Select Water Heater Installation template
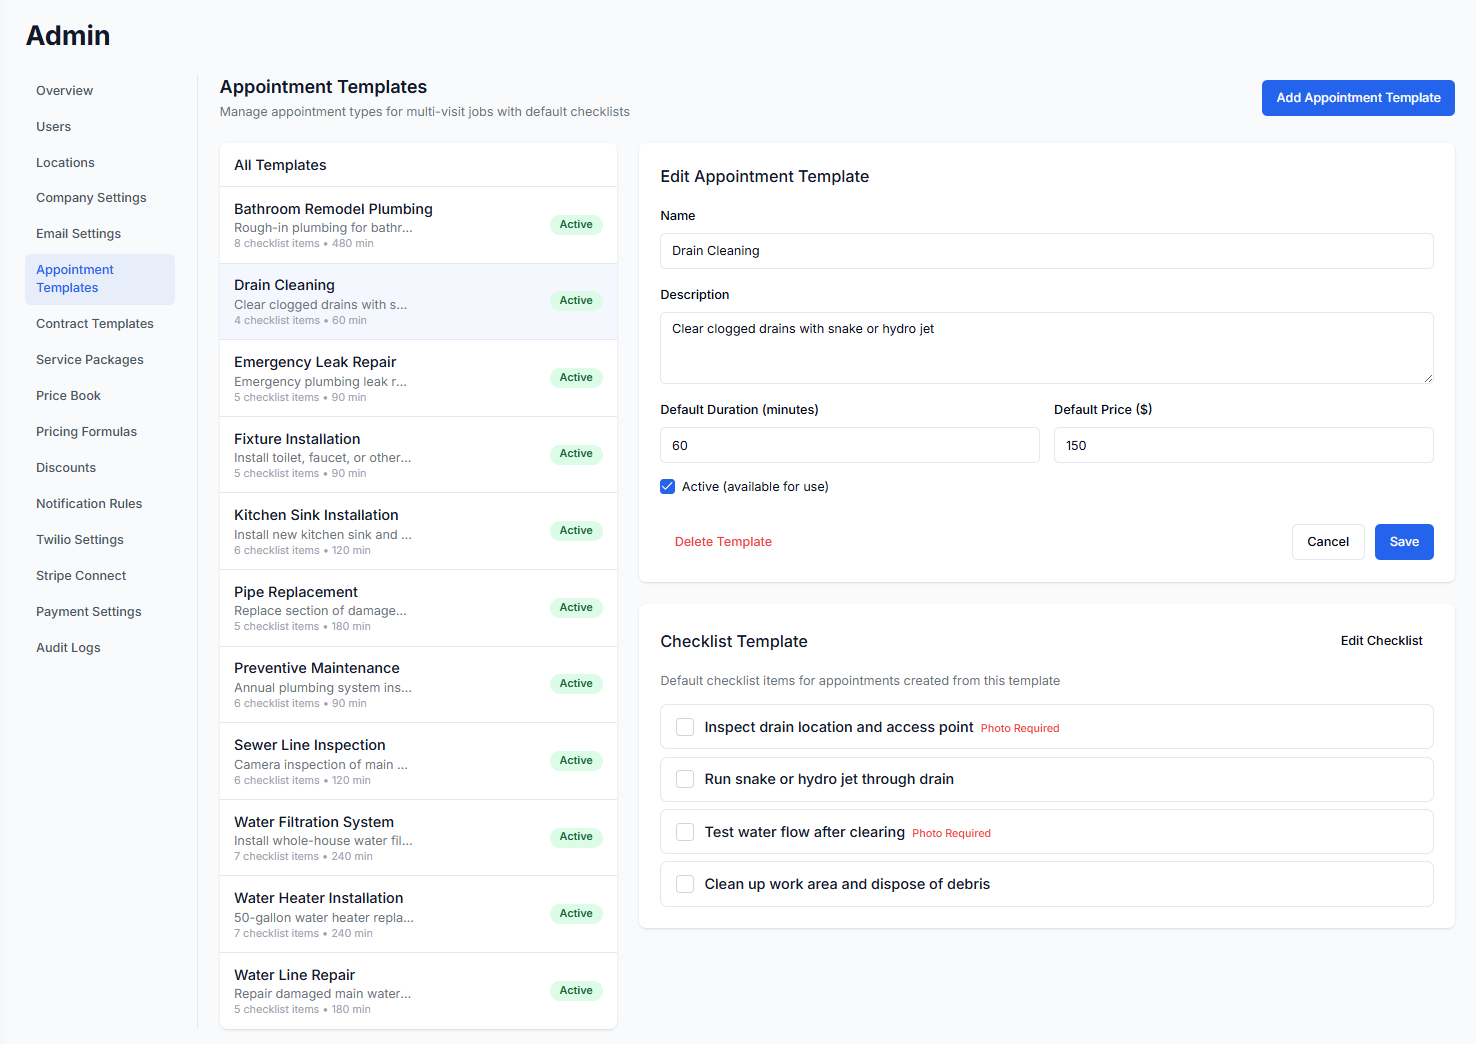 point(418,914)
